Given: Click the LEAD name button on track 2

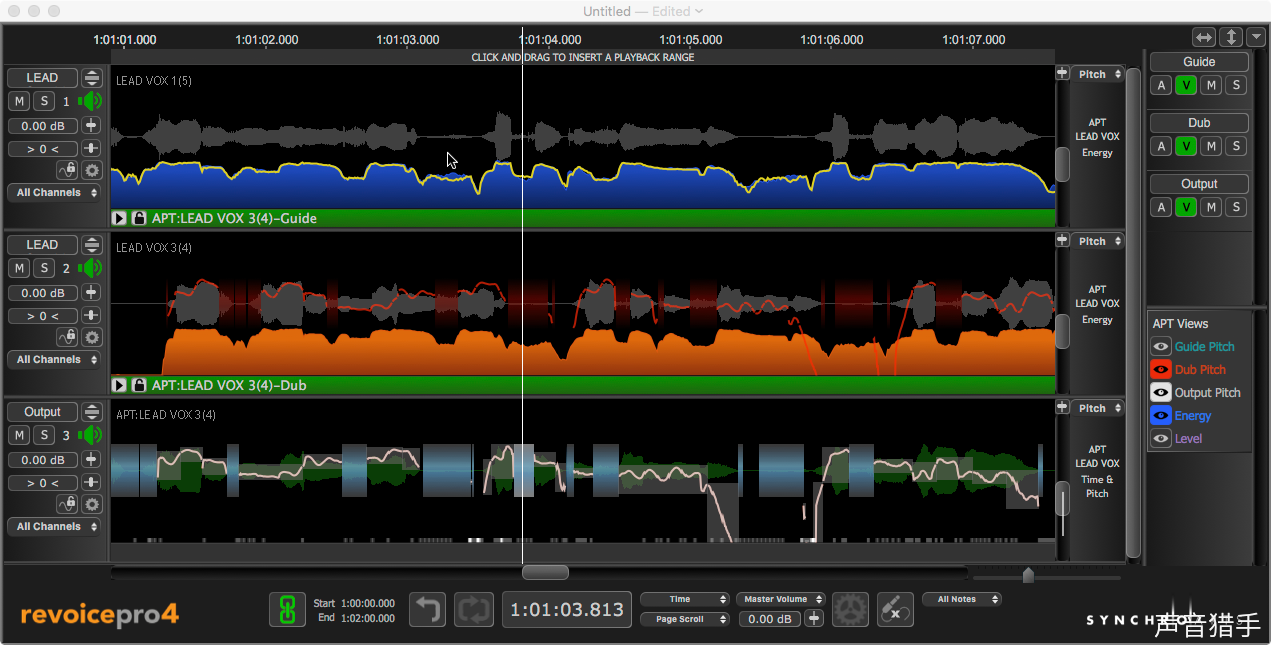Looking at the screenshot, I should pos(42,245).
